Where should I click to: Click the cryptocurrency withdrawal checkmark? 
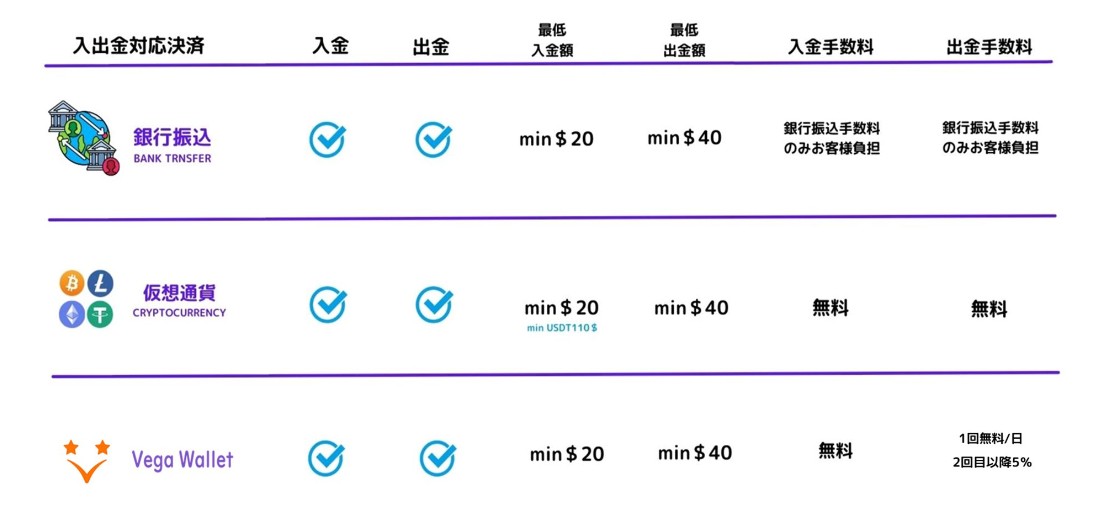point(433,304)
